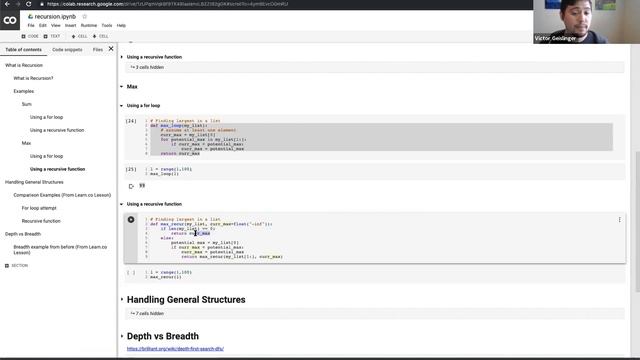
Task: Jump to Depth vs Breadth in contents
Action: point(23,234)
